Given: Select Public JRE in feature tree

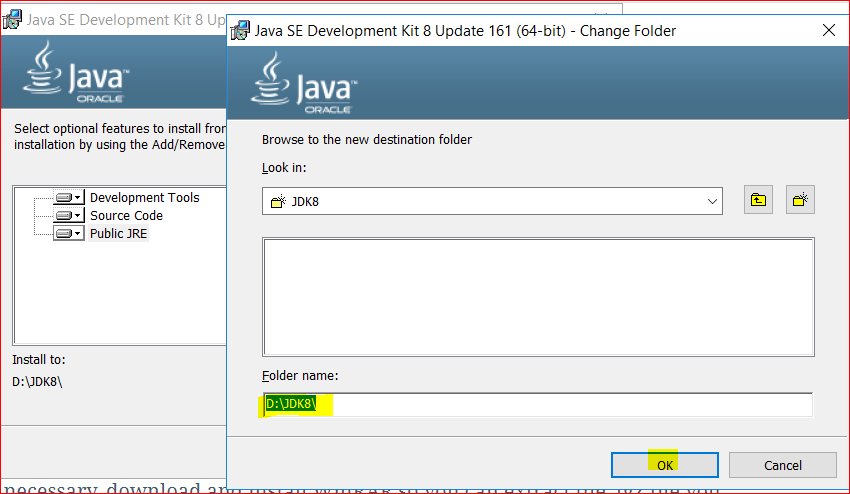Looking at the screenshot, I should pyautogui.click(x=118, y=234).
